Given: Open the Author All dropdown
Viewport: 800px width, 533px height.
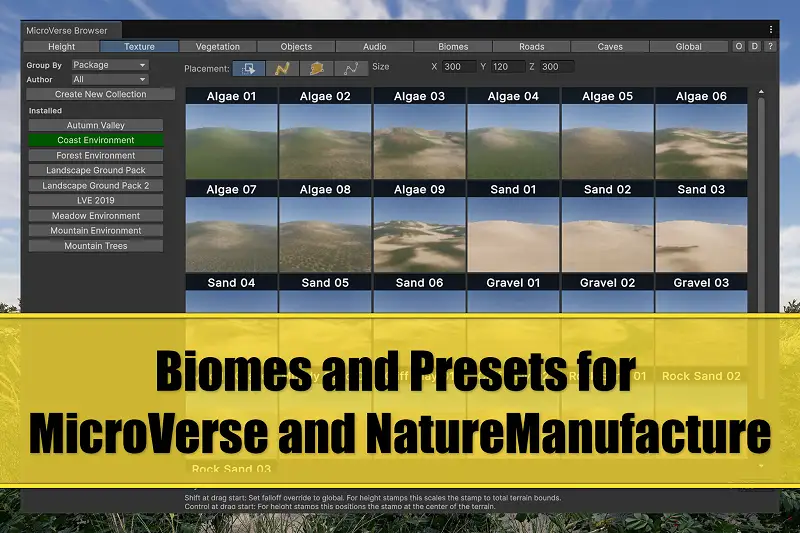Looking at the screenshot, I should tap(110, 79).
